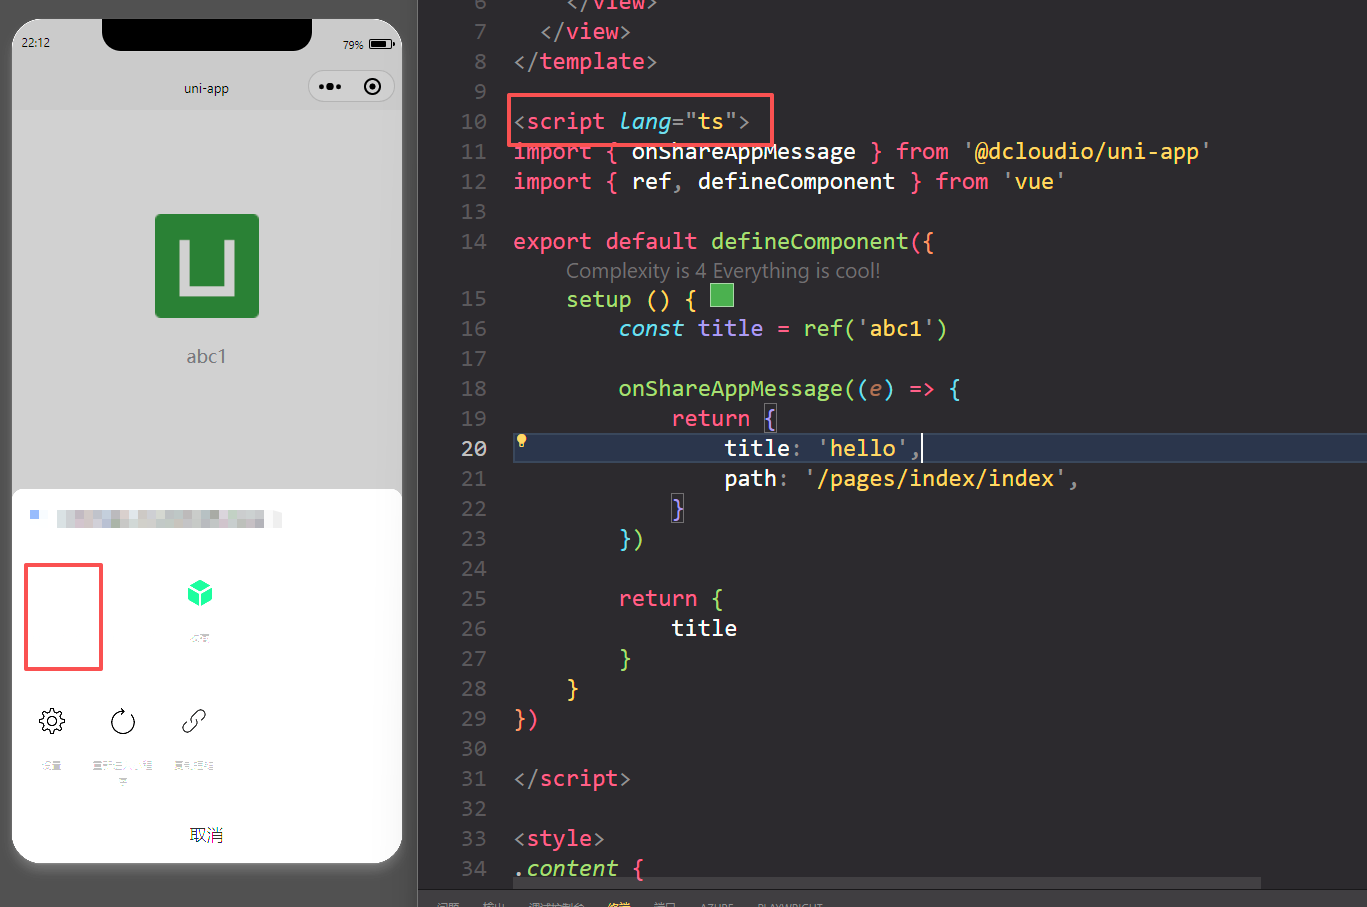Click the '/pages/index/index' path string
This screenshot has height=907, width=1367.
click(935, 479)
